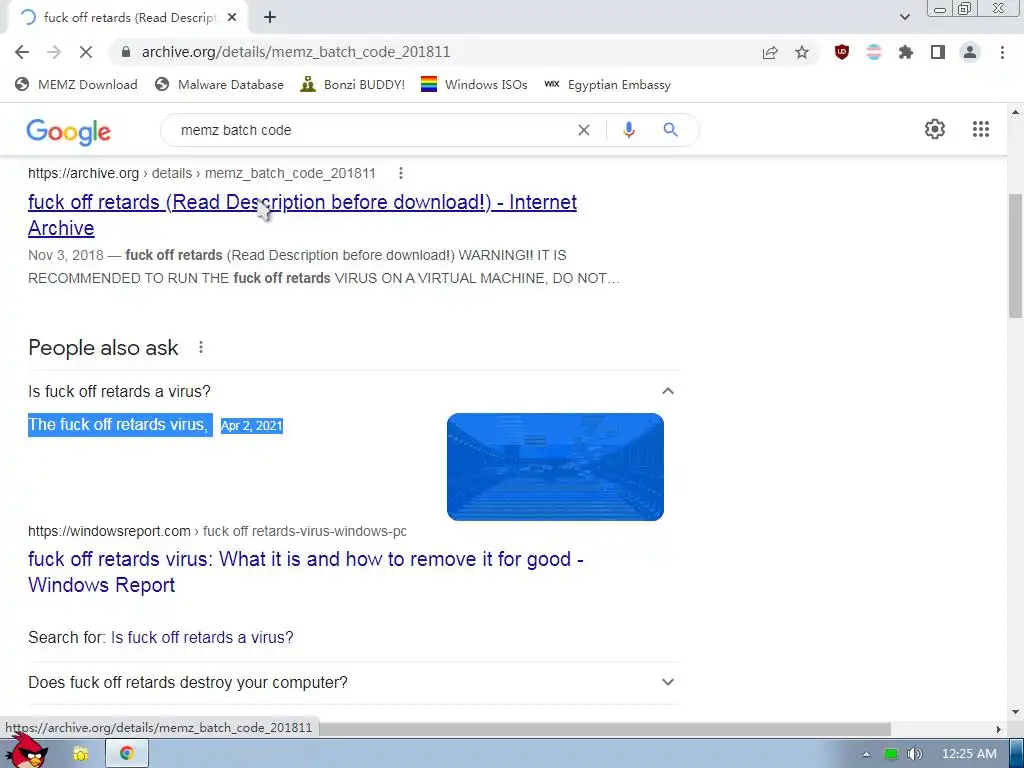
Task: Share this page icon in address bar
Action: coord(770,52)
